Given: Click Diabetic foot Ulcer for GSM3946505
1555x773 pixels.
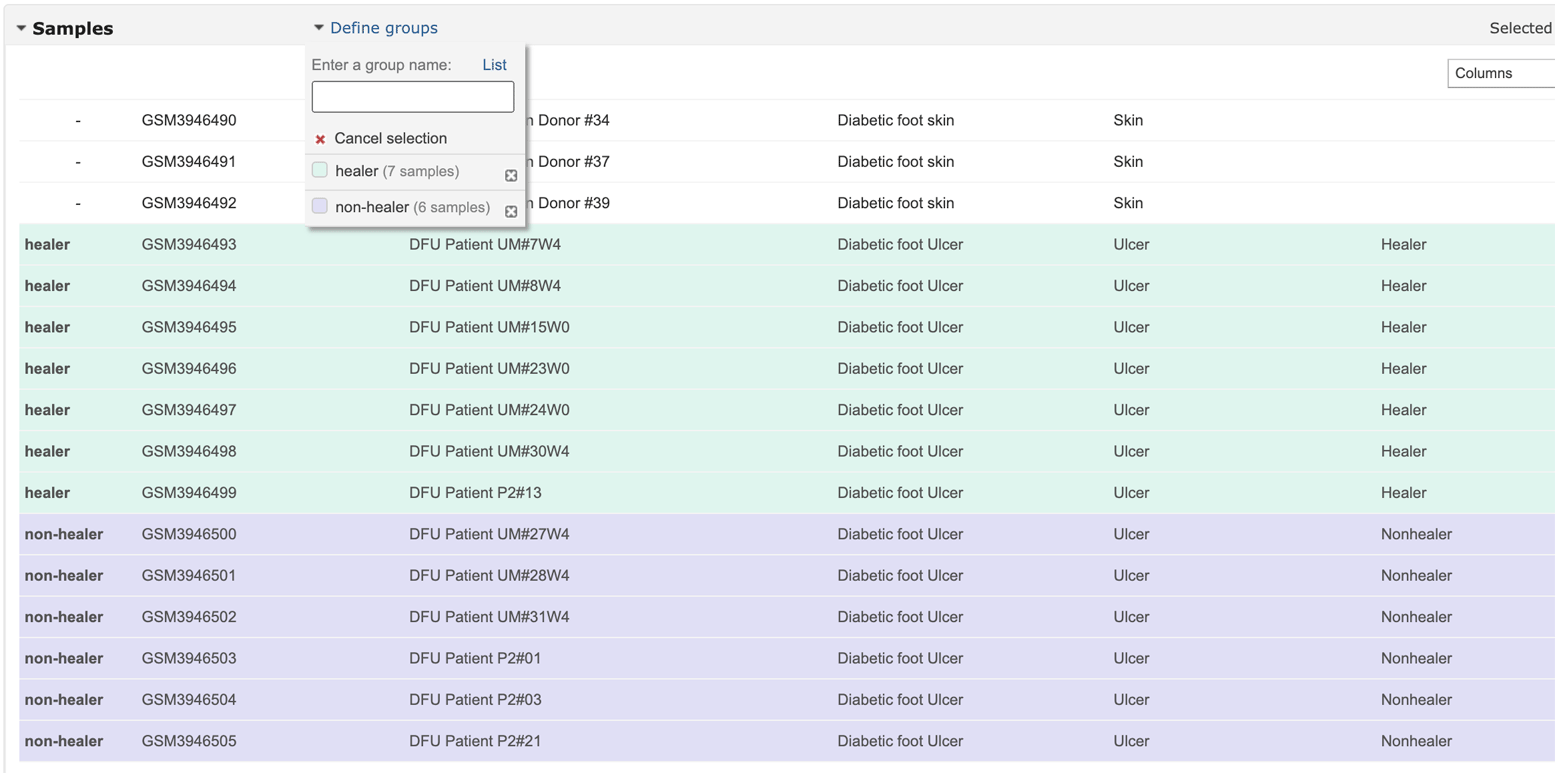Looking at the screenshot, I should pyautogui.click(x=900, y=741).
